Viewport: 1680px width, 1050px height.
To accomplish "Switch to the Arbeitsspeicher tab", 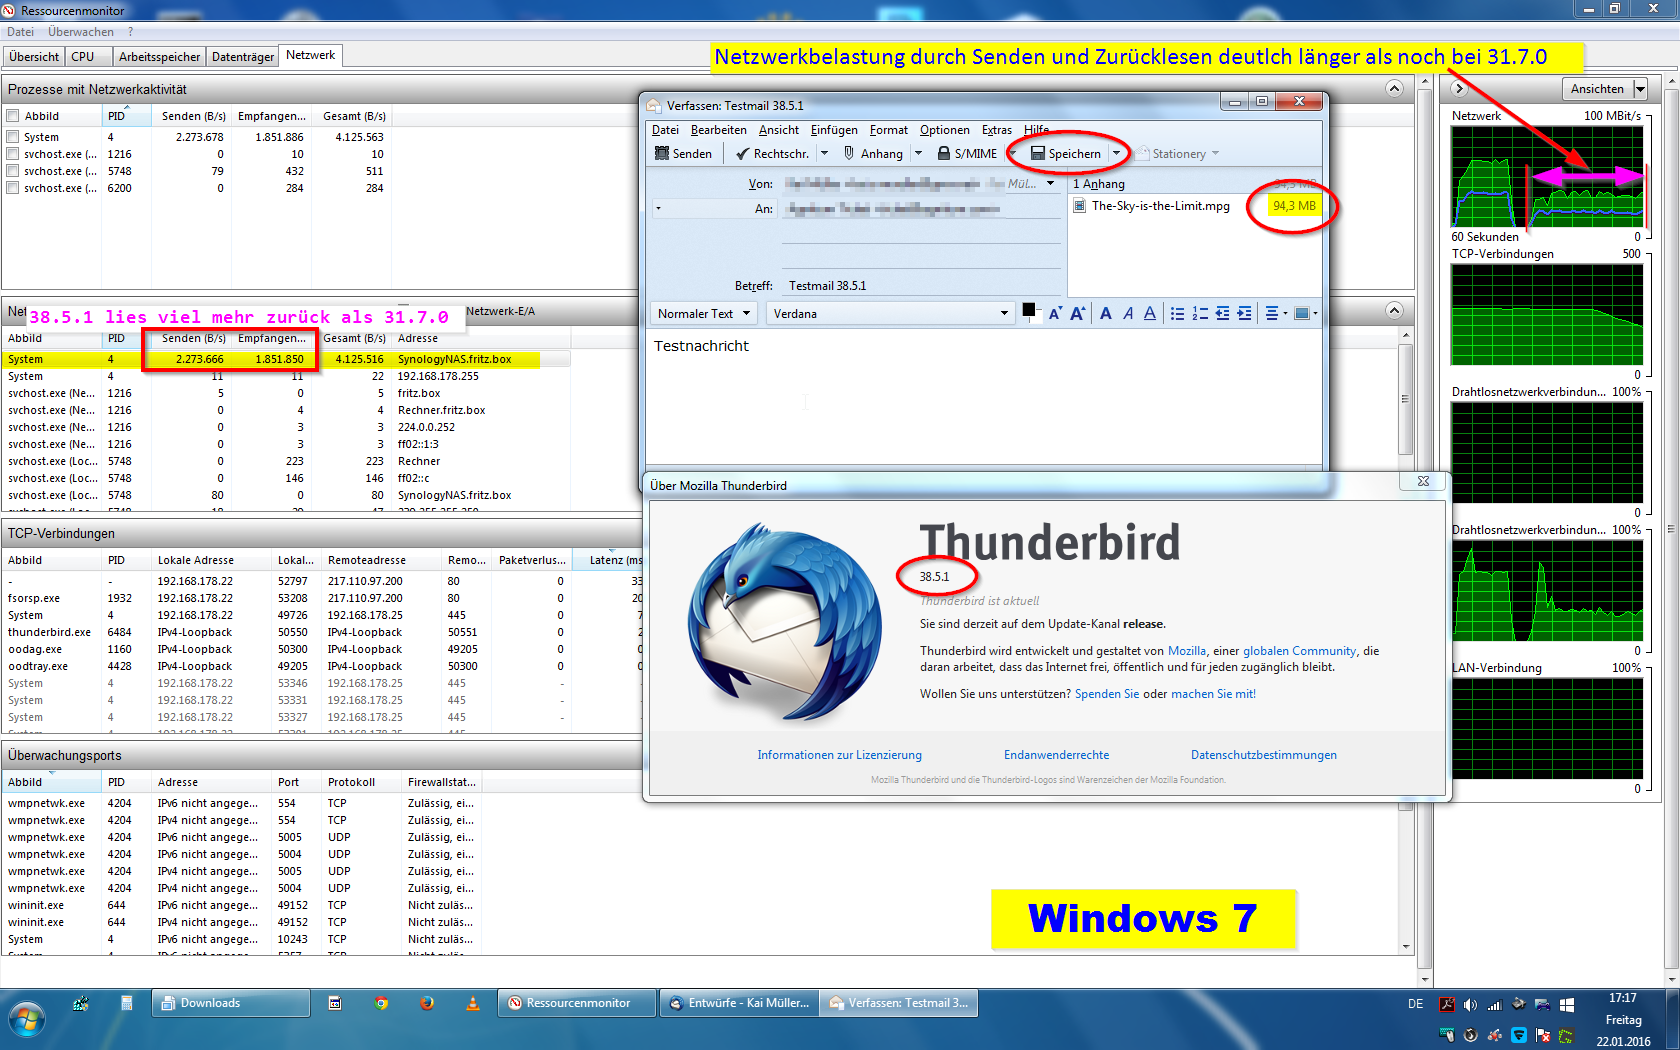I will coord(160,57).
